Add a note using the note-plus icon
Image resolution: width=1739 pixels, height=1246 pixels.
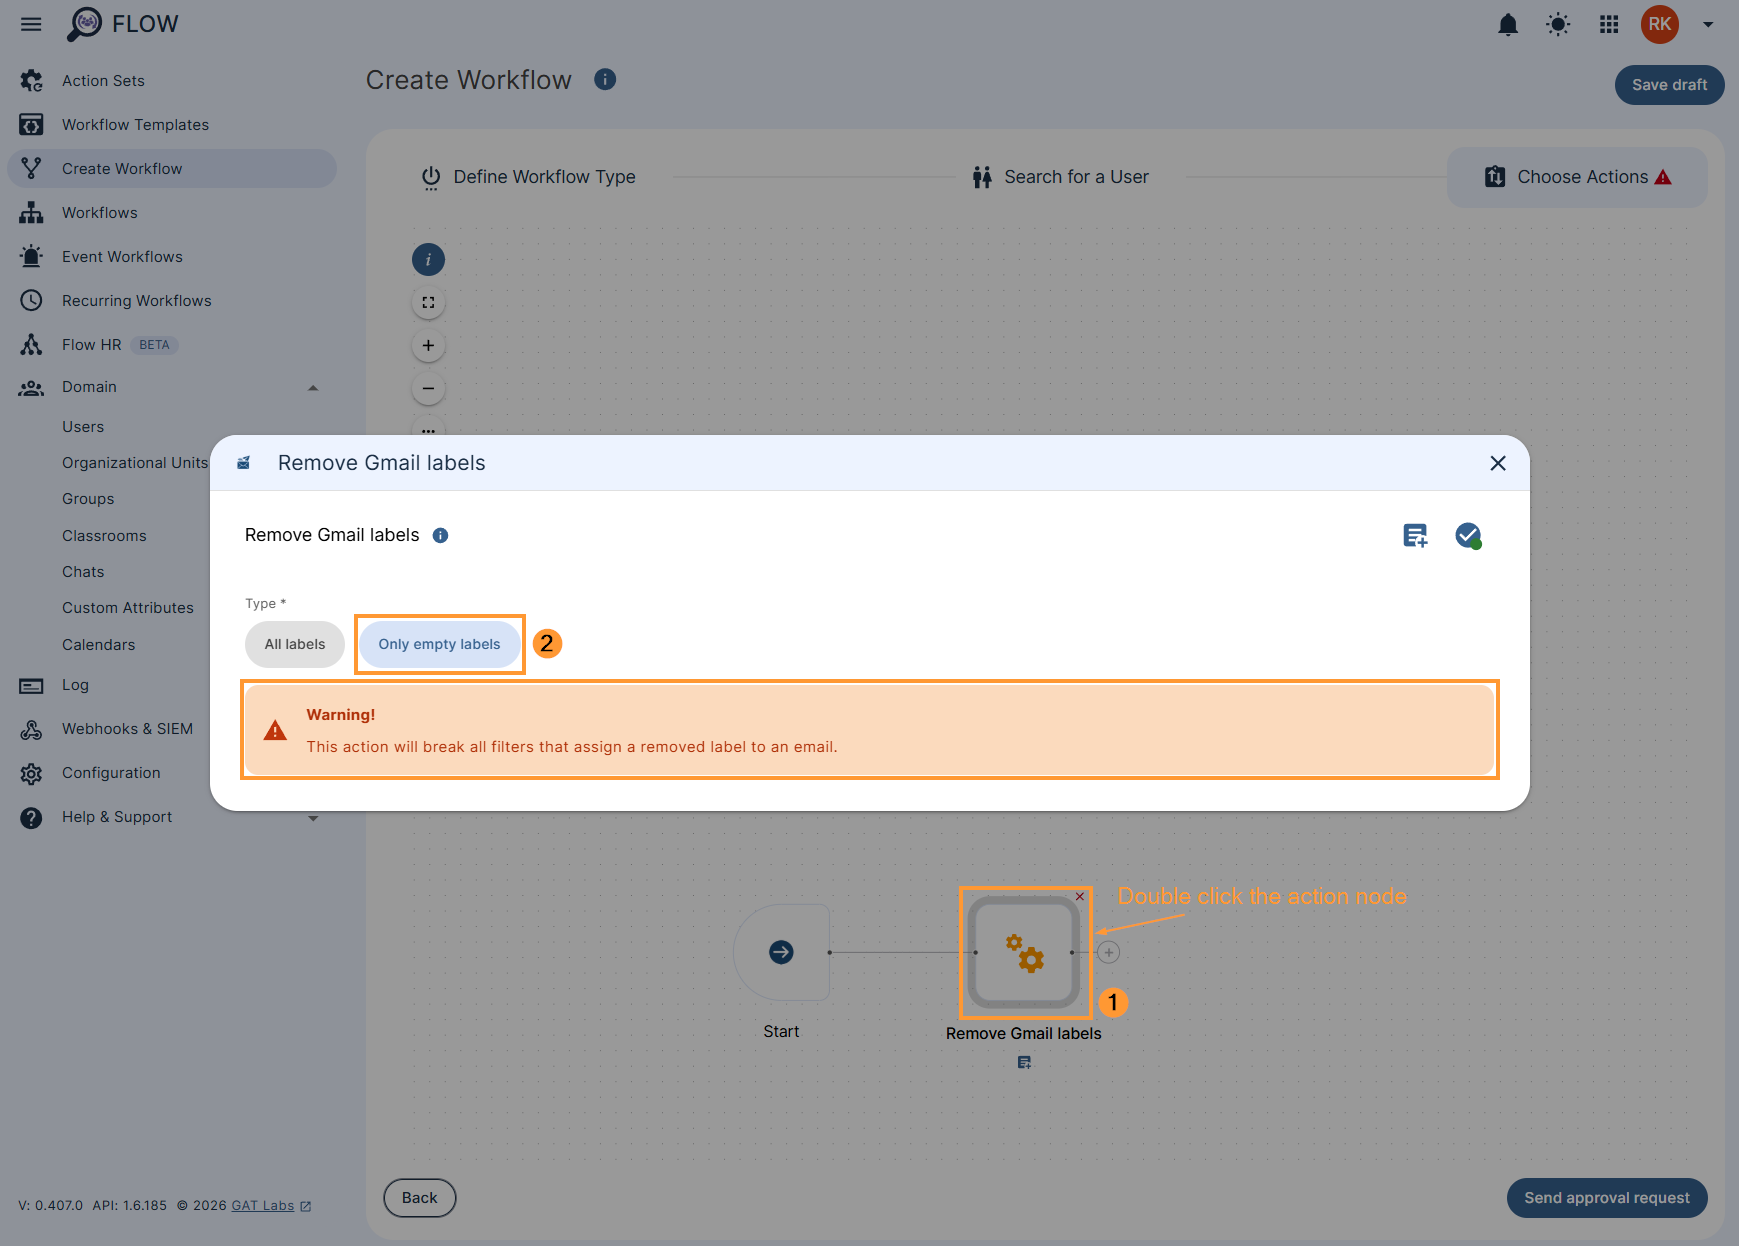point(1414,535)
